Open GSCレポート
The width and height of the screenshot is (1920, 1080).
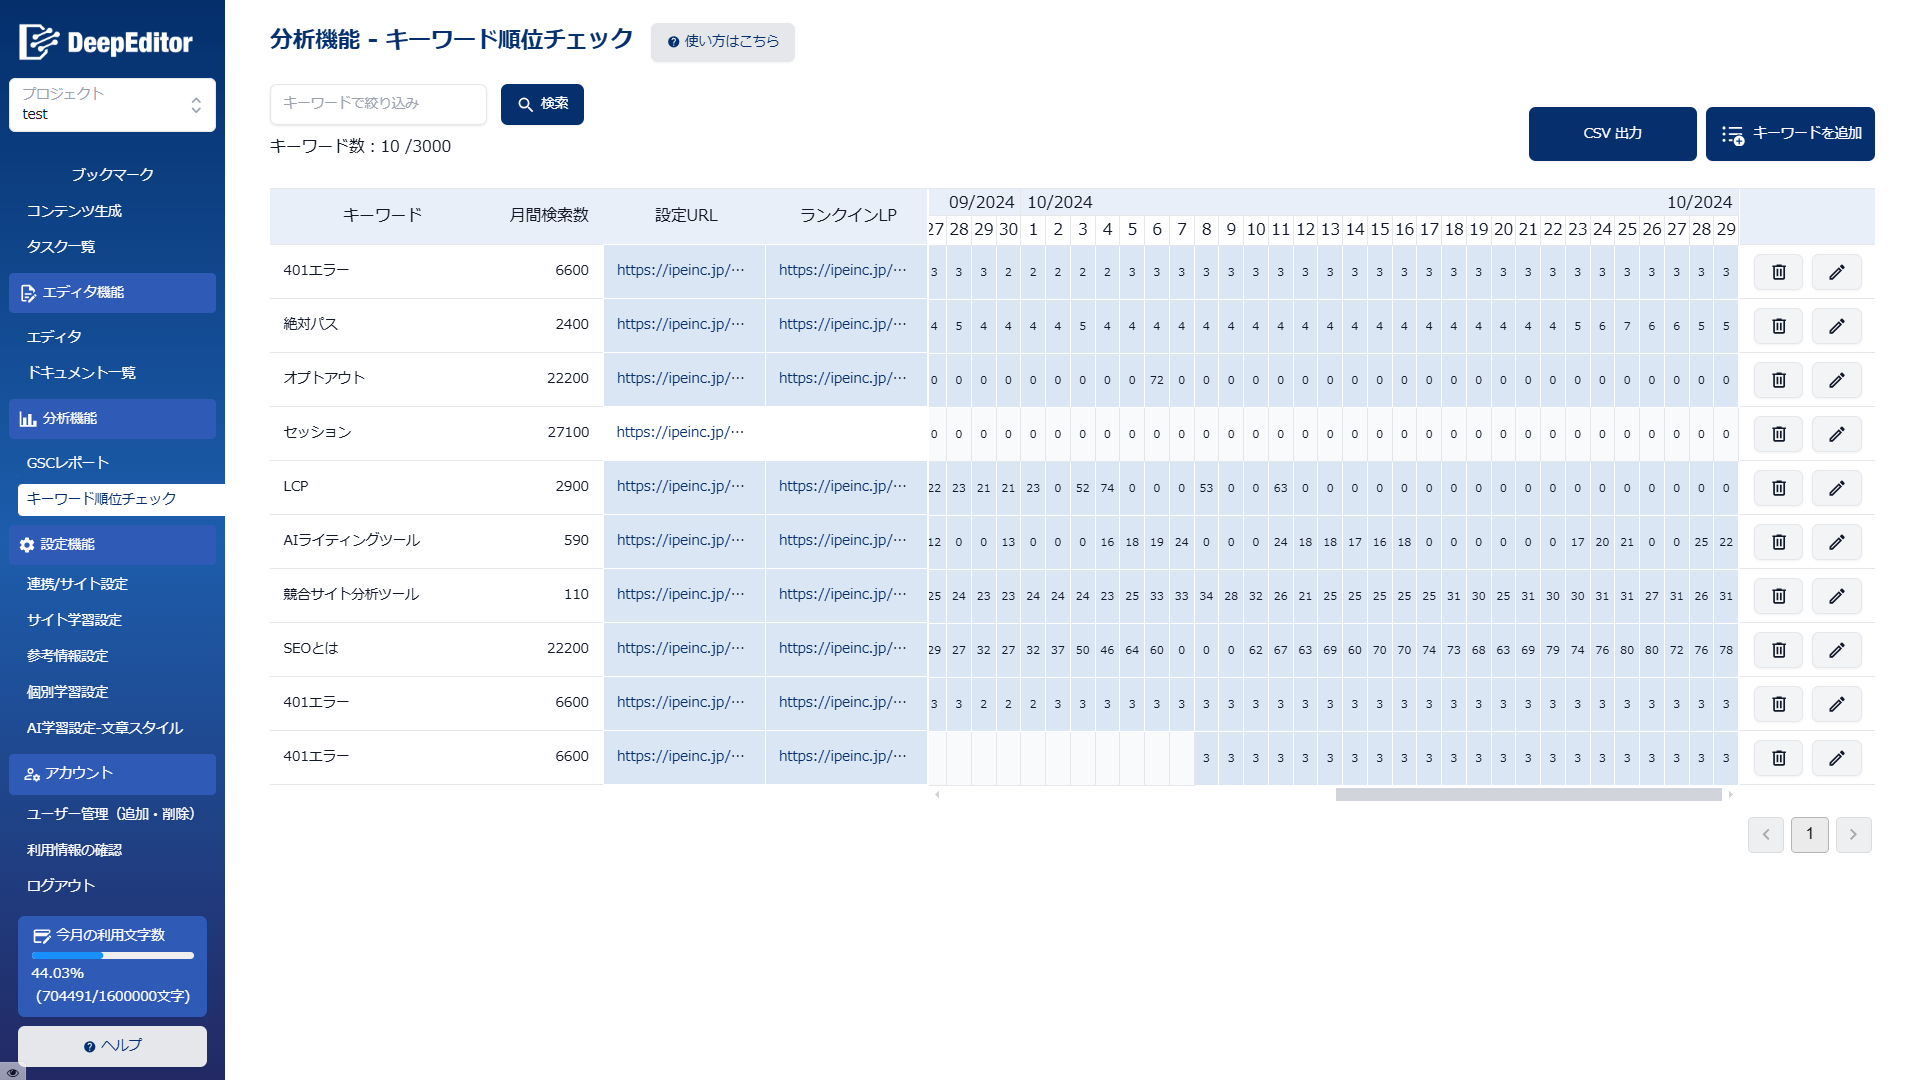click(68, 463)
